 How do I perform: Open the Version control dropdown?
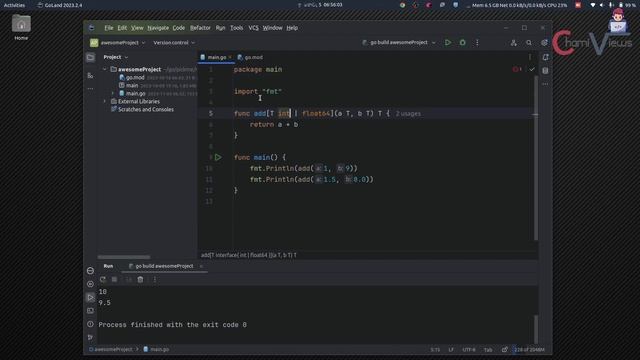click(x=174, y=42)
